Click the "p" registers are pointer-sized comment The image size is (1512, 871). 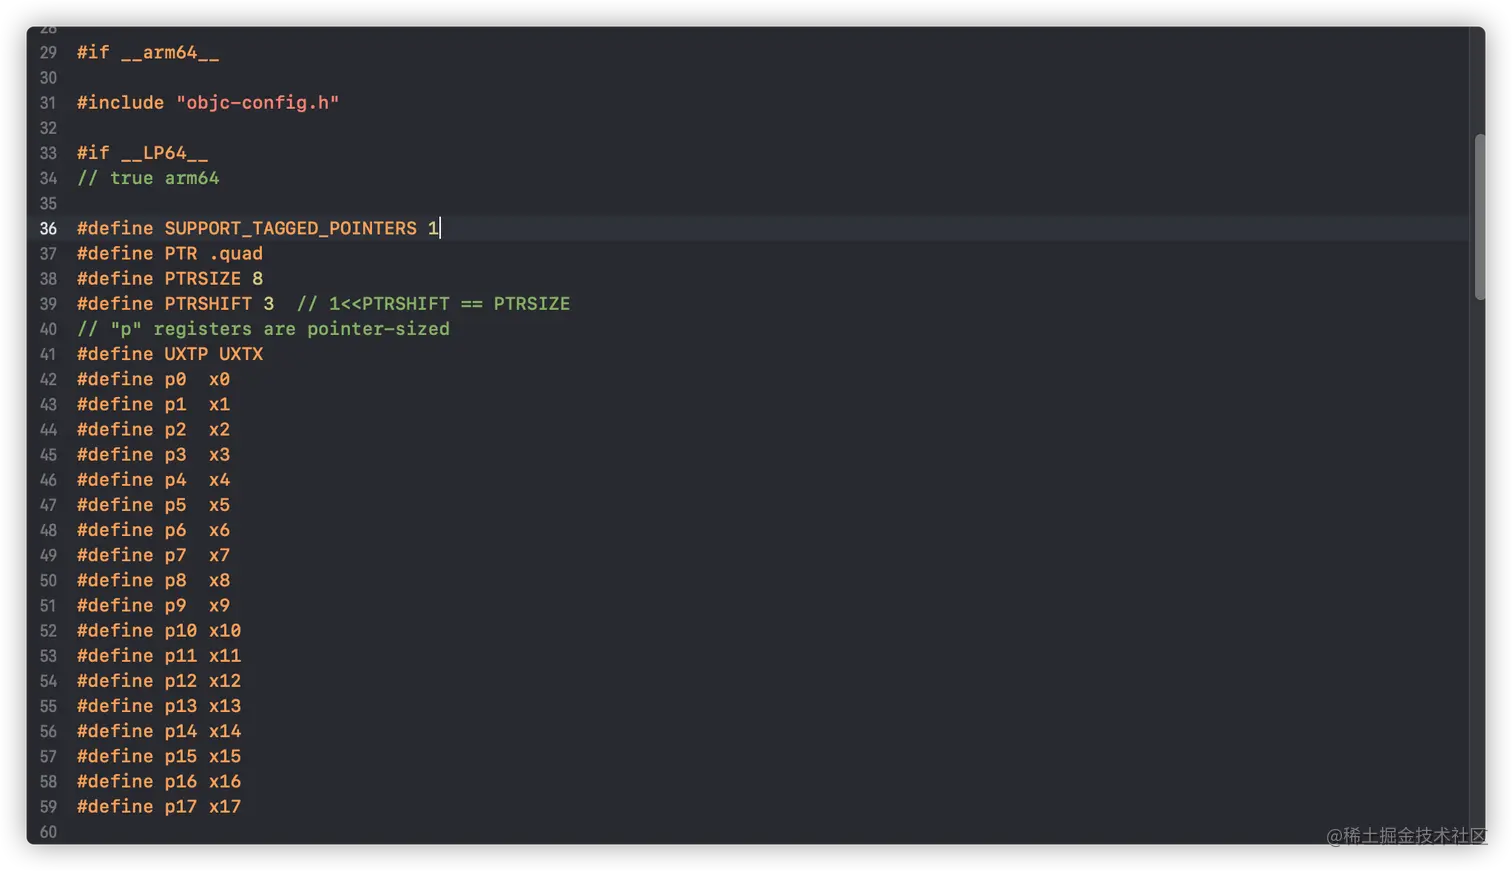pos(263,329)
